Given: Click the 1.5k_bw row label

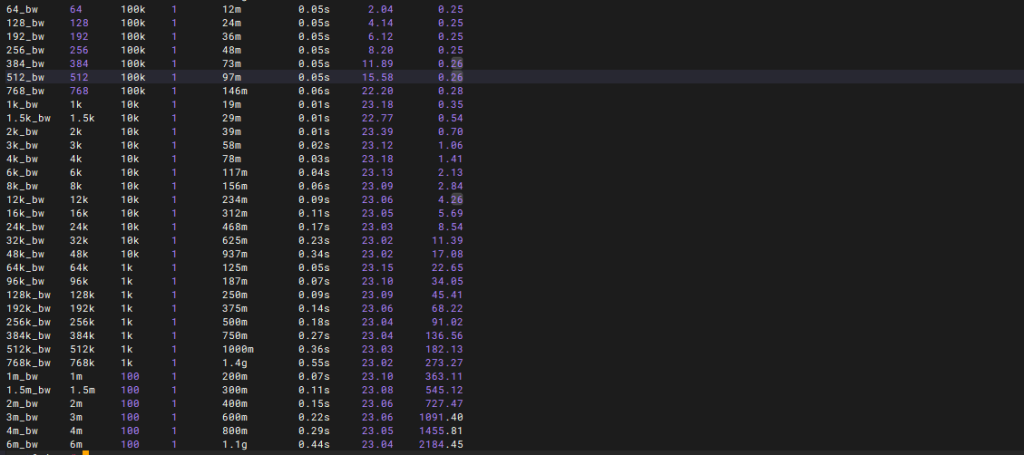Looking at the screenshot, I should pos(28,118).
